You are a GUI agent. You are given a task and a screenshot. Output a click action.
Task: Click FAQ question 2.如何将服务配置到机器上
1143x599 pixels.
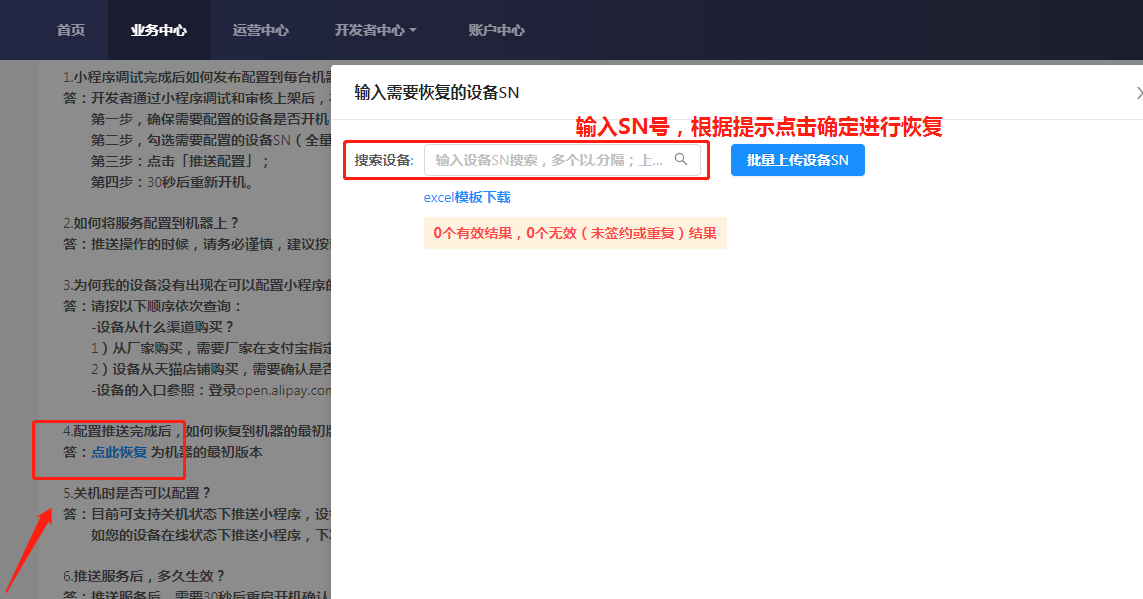[150, 223]
